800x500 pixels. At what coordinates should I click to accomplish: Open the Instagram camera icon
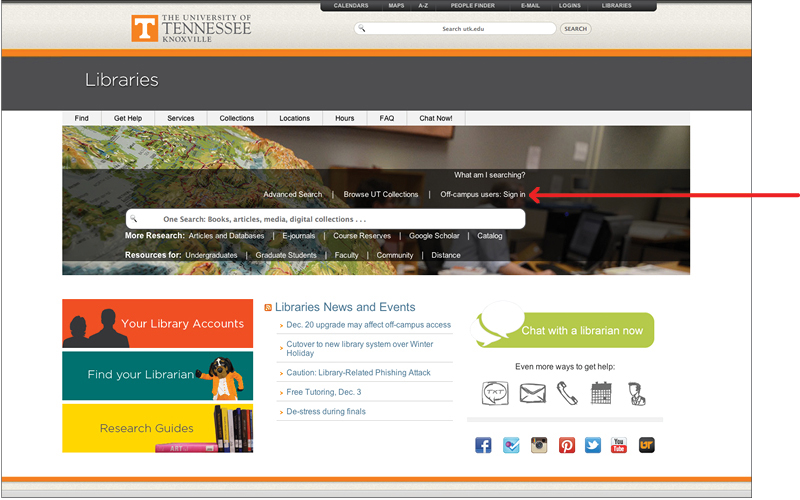[x=539, y=445]
